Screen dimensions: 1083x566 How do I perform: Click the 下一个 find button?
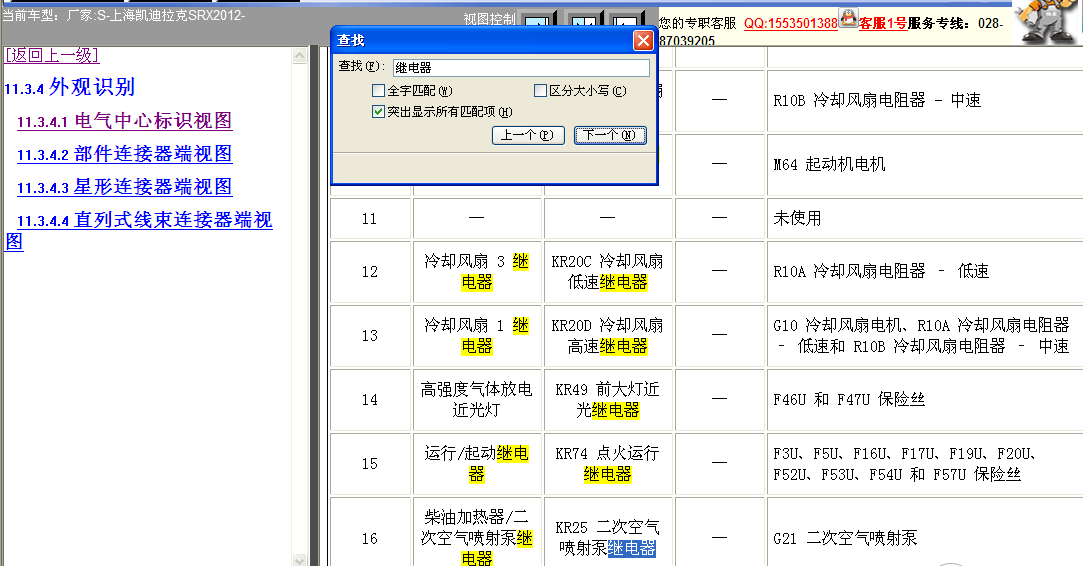(610, 135)
